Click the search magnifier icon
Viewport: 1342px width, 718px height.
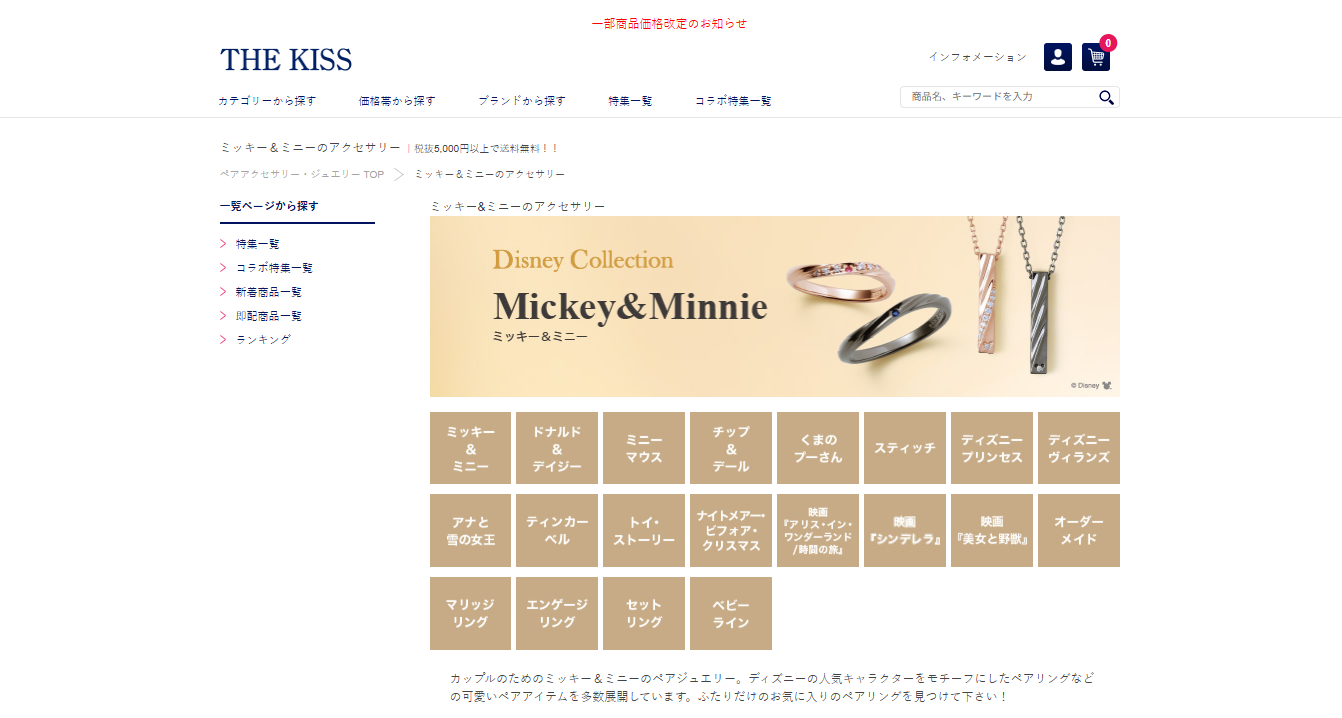tap(1106, 97)
